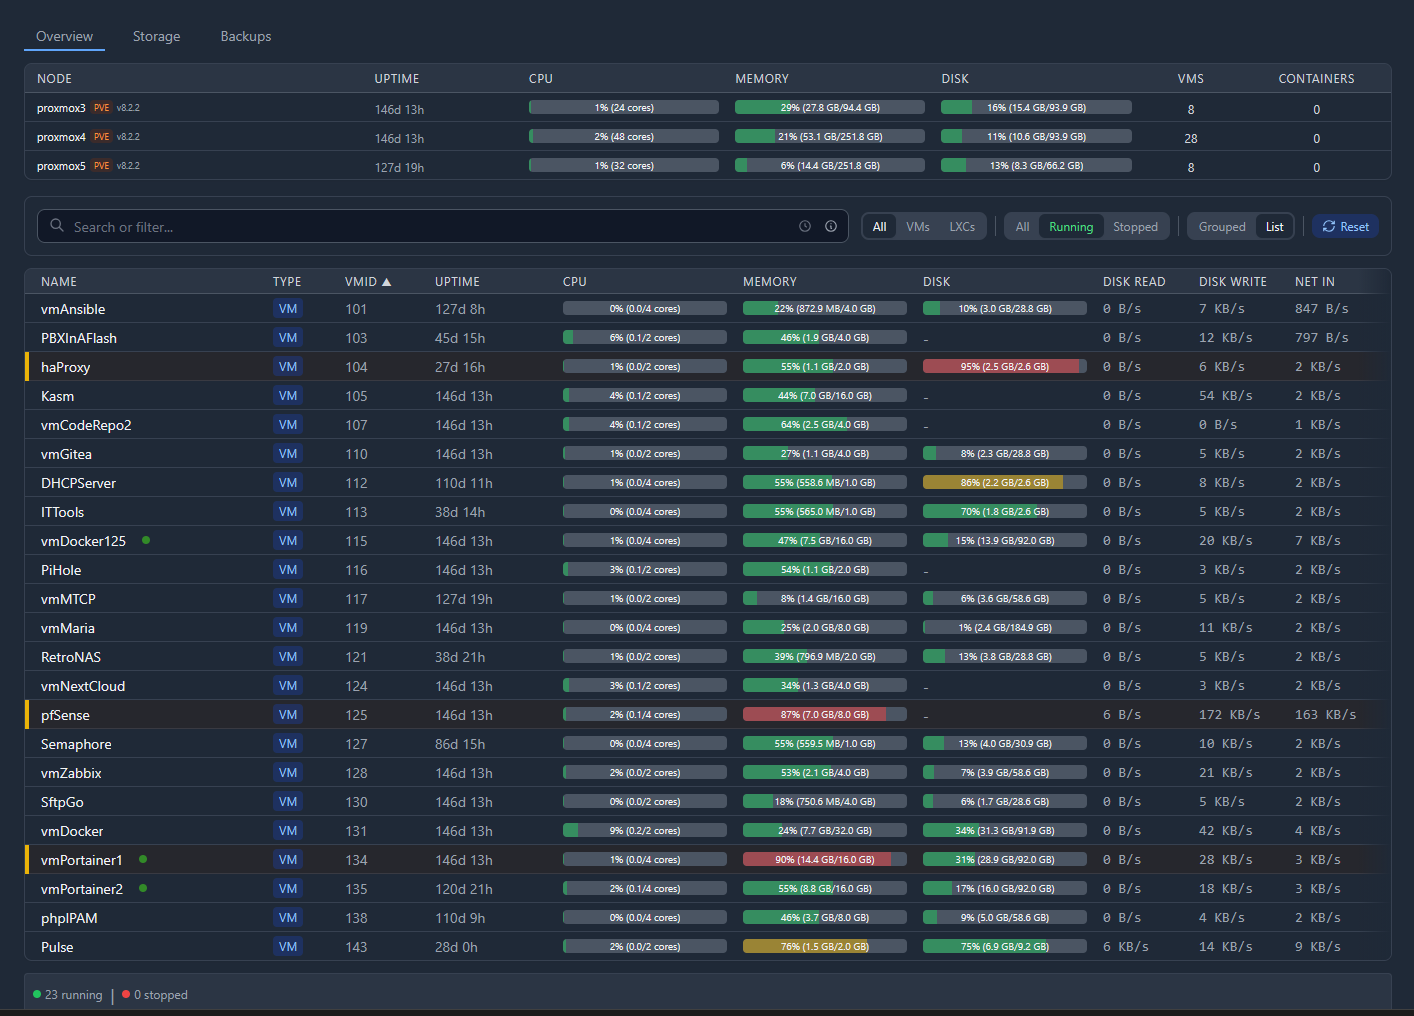The width and height of the screenshot is (1414, 1016).
Task: Click the green status dot beside vmPortainer2
Action: click(143, 888)
